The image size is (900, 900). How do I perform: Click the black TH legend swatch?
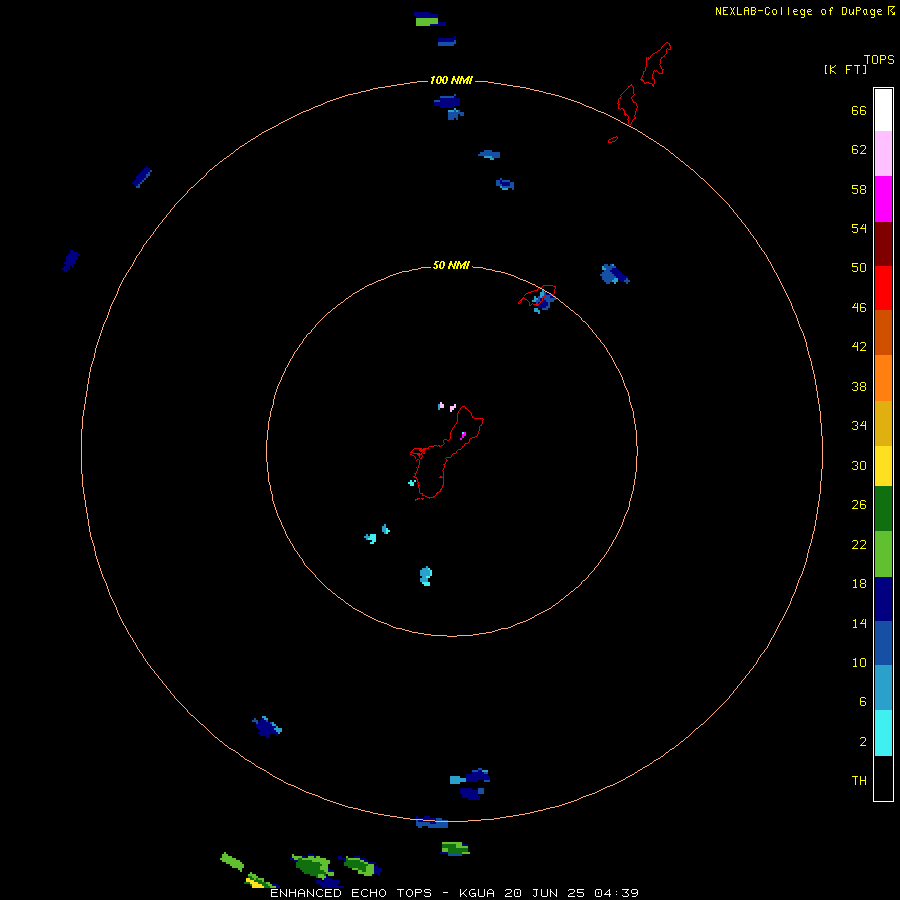coord(883,778)
